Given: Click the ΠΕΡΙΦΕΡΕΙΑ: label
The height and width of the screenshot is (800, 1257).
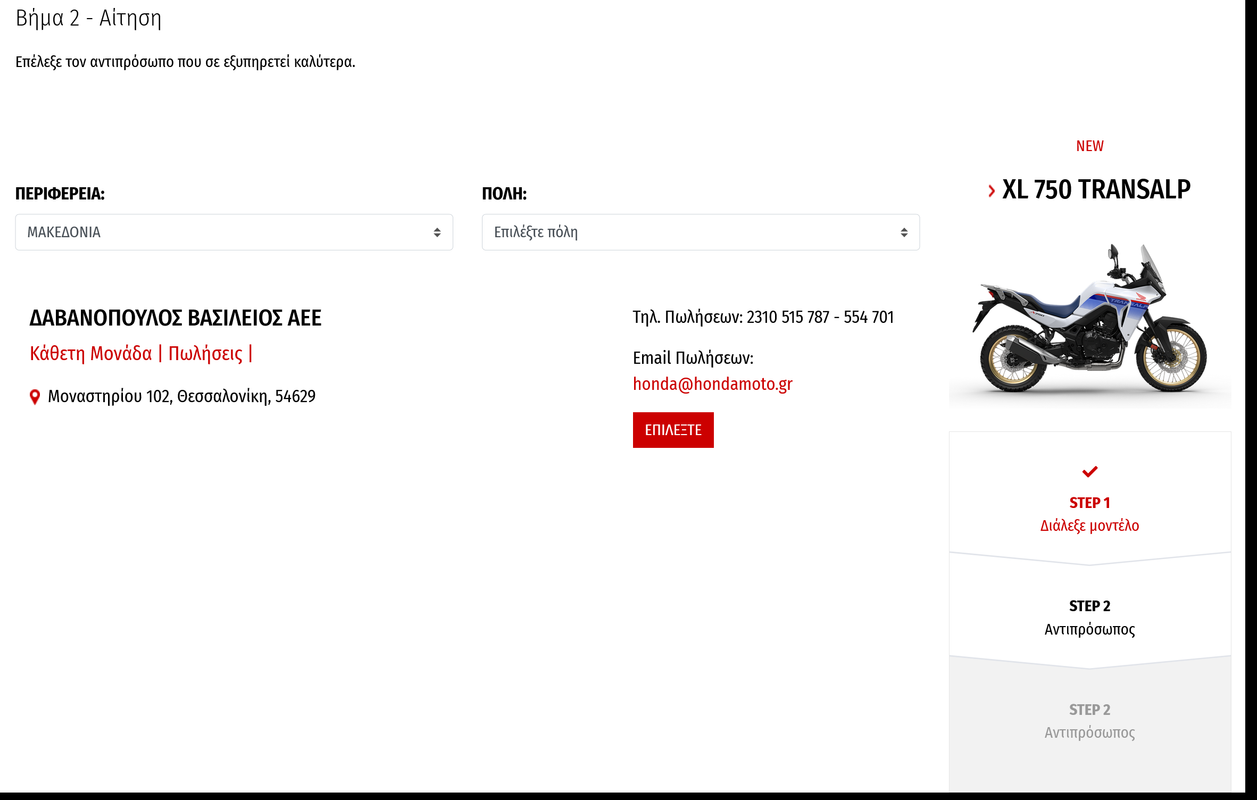Looking at the screenshot, I should pos(60,193).
